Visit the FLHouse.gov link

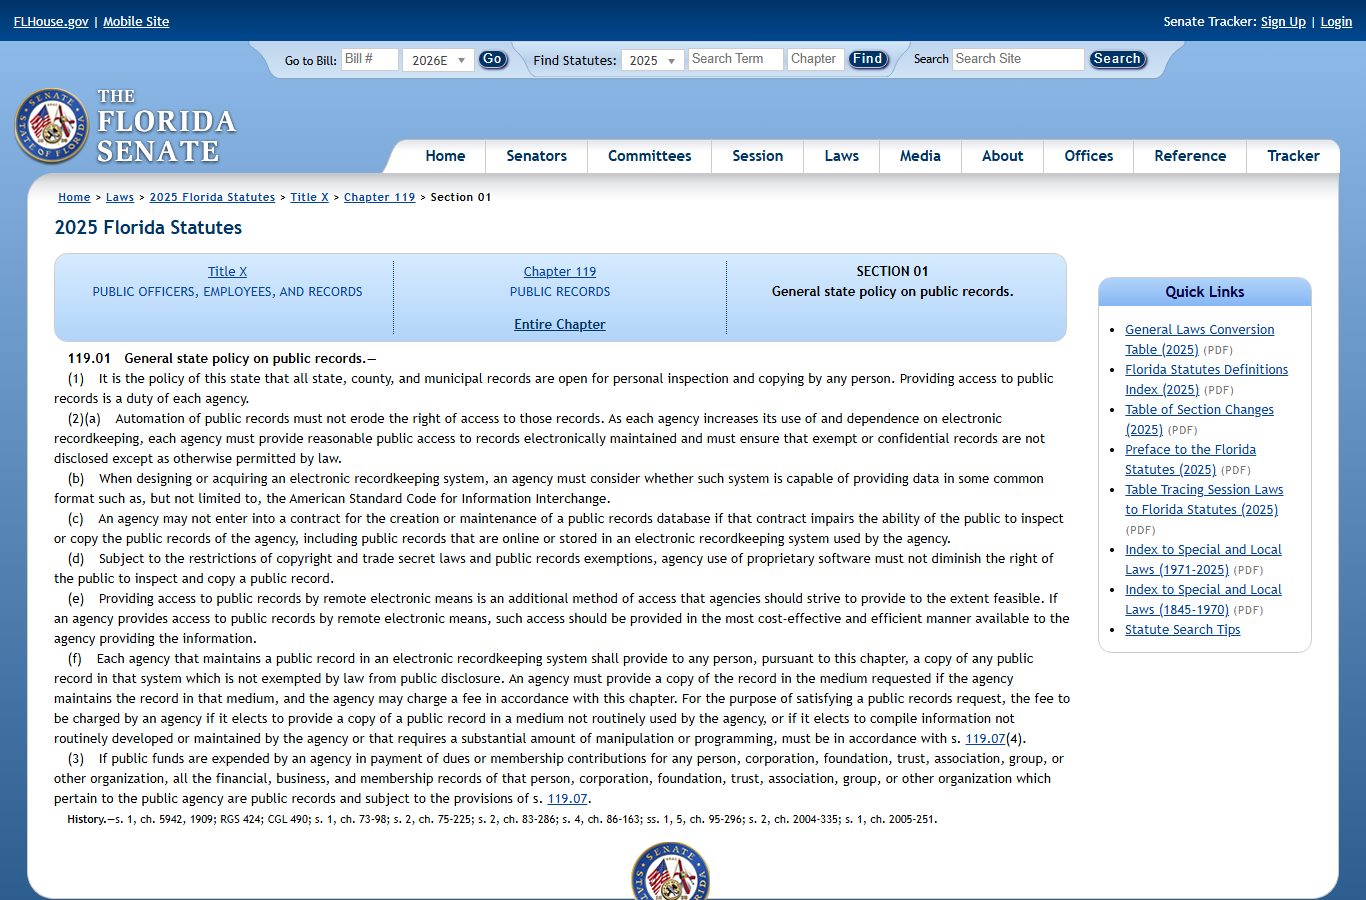coord(51,22)
